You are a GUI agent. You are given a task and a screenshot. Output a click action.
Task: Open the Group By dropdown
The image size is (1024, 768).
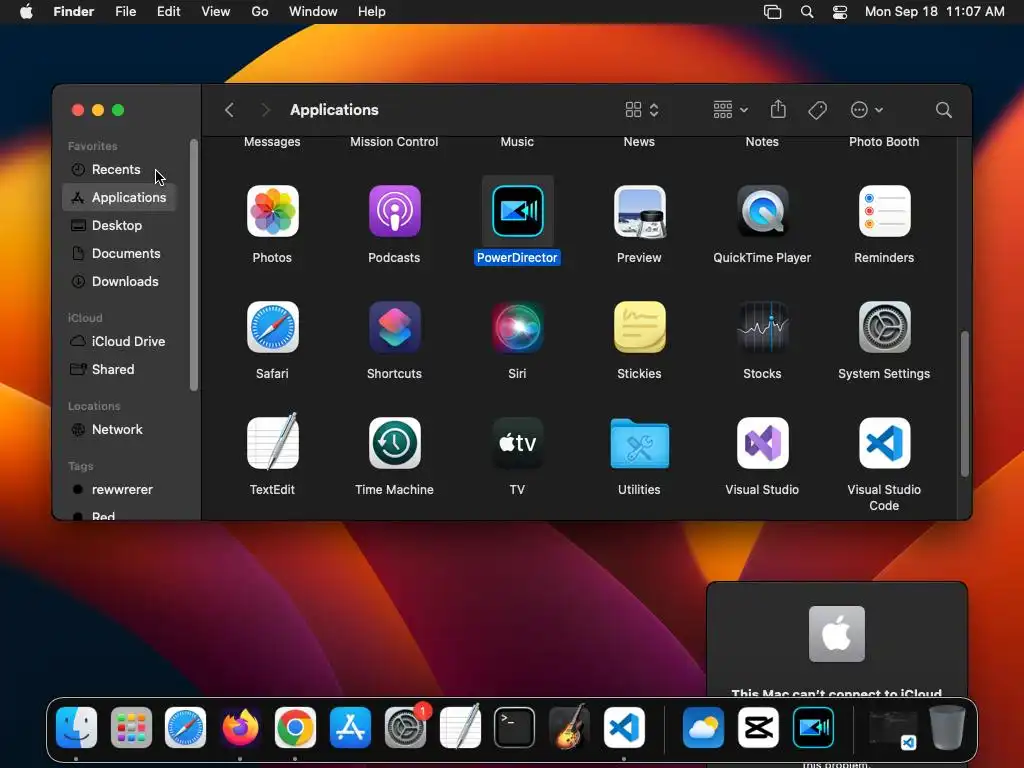pyautogui.click(x=730, y=110)
